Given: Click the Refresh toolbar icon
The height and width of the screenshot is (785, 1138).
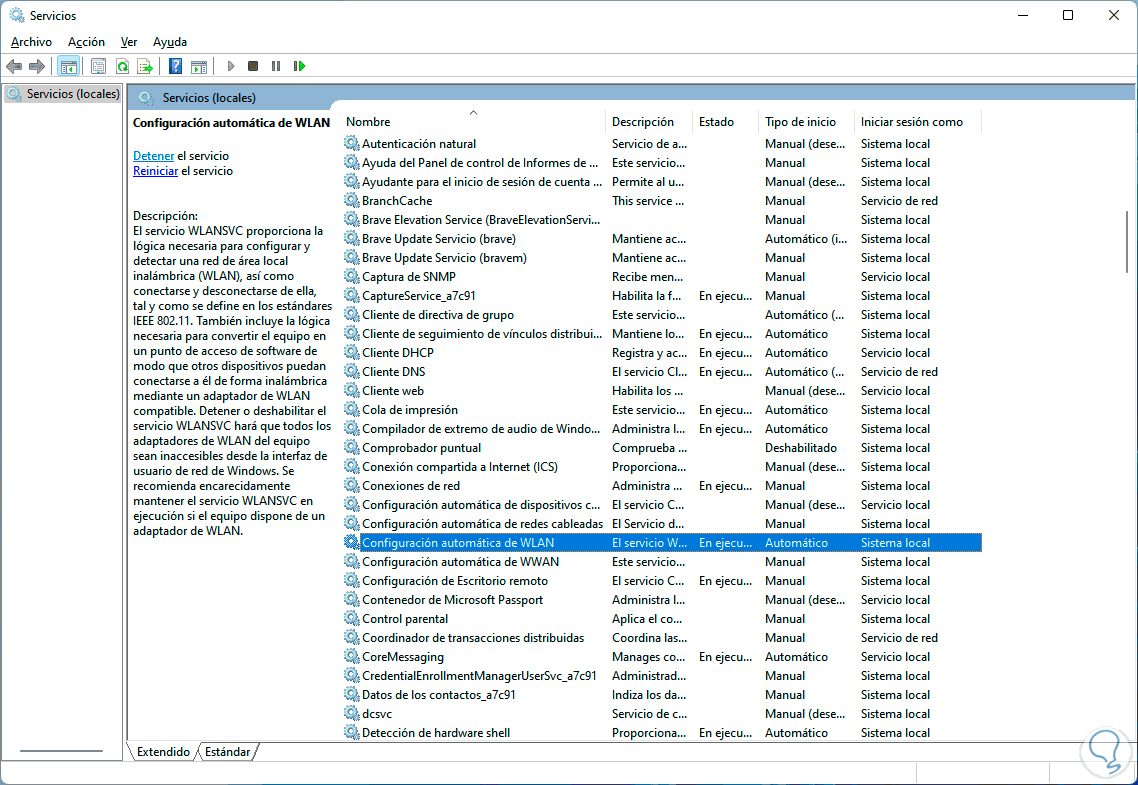Looking at the screenshot, I should click(x=122, y=66).
